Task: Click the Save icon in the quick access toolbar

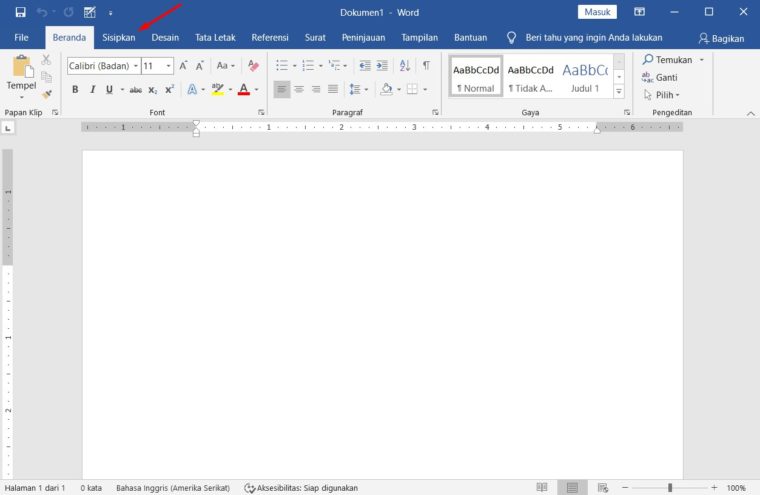Action: (x=20, y=12)
